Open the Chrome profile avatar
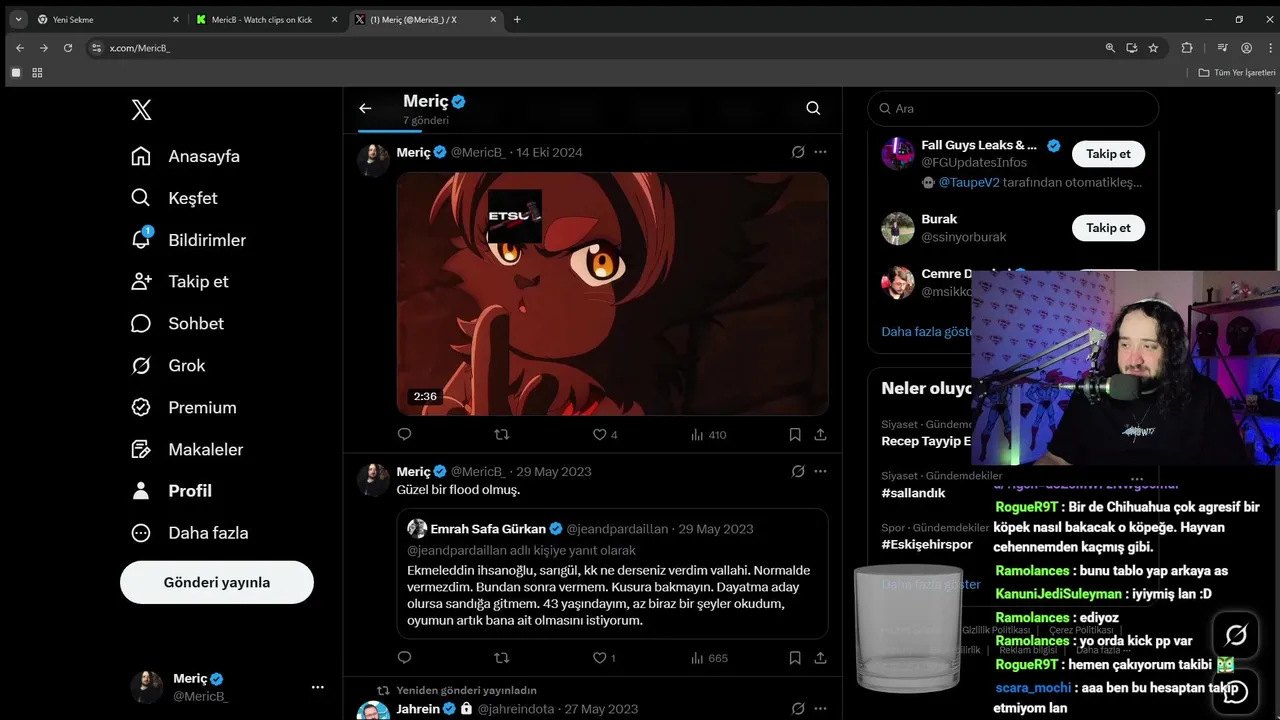Viewport: 1280px width, 720px height. [x=1246, y=47]
